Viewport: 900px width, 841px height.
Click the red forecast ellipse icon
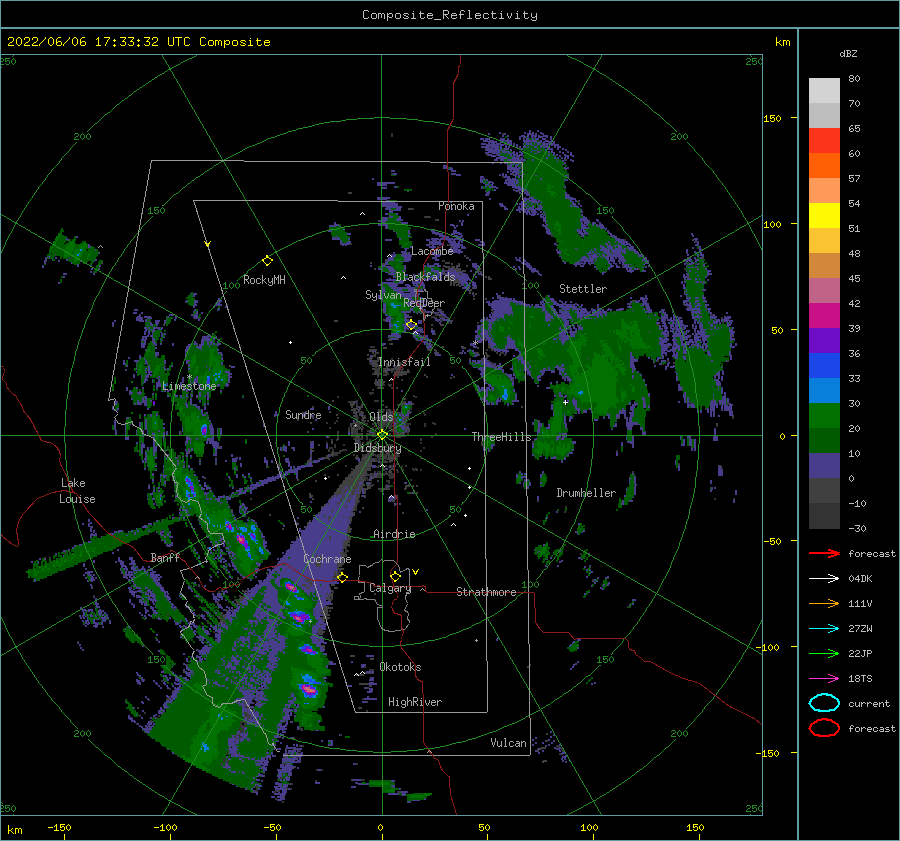pos(824,728)
